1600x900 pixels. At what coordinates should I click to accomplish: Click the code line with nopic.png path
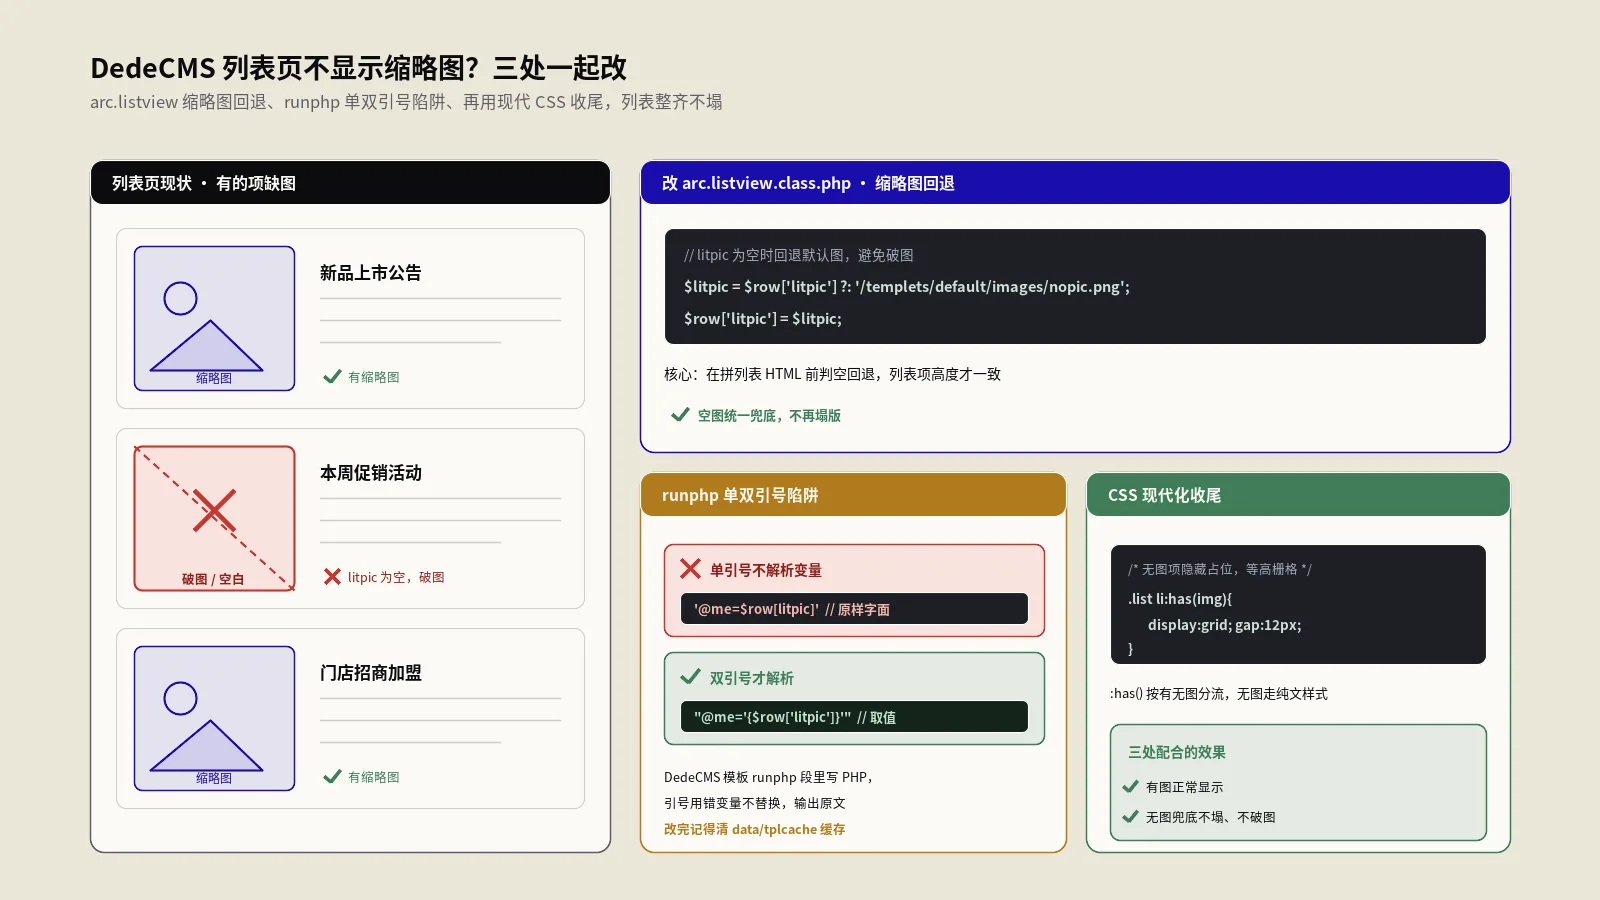pos(907,287)
